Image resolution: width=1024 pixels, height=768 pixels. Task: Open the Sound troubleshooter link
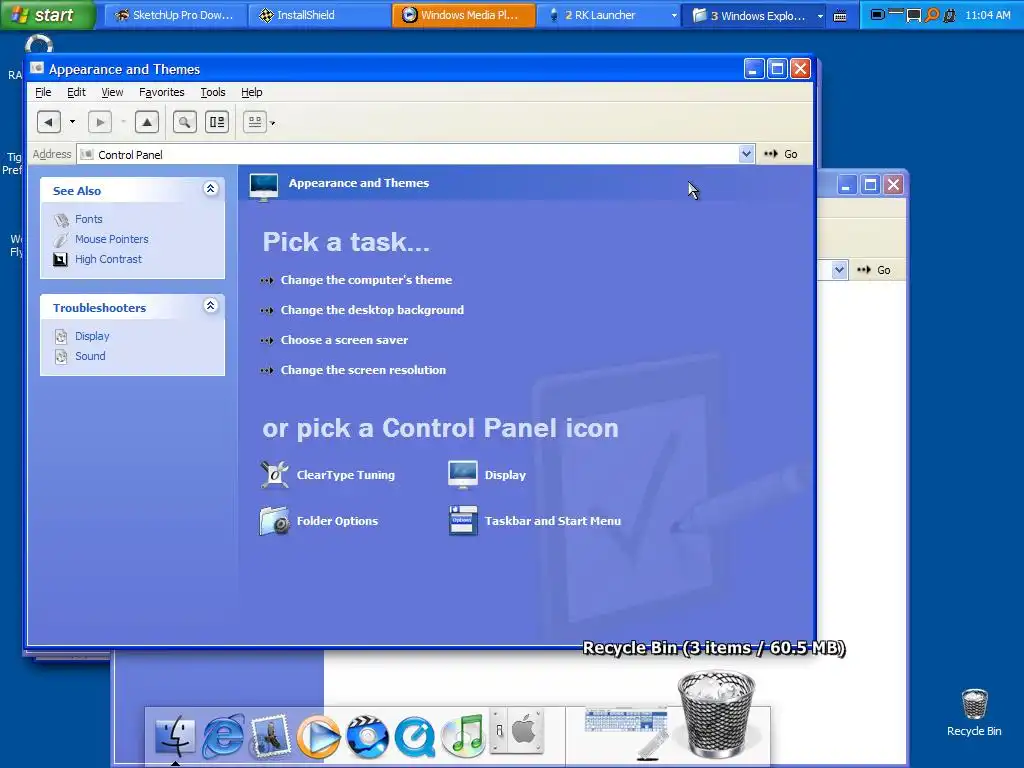(90, 357)
